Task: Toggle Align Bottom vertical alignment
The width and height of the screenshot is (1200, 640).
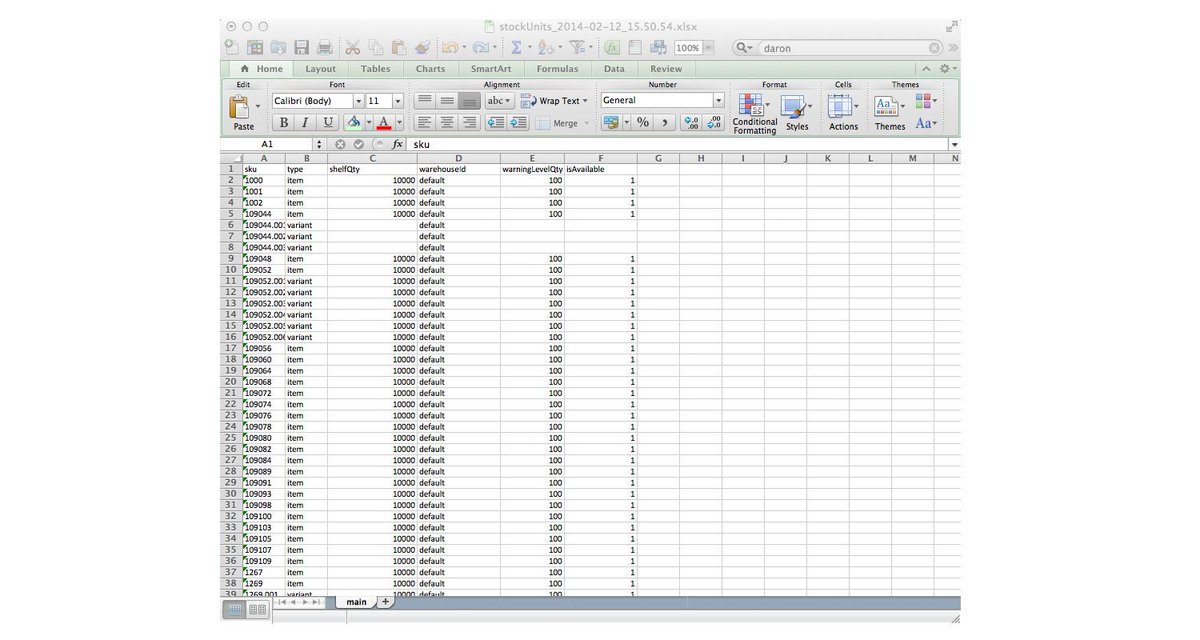Action: click(469, 101)
